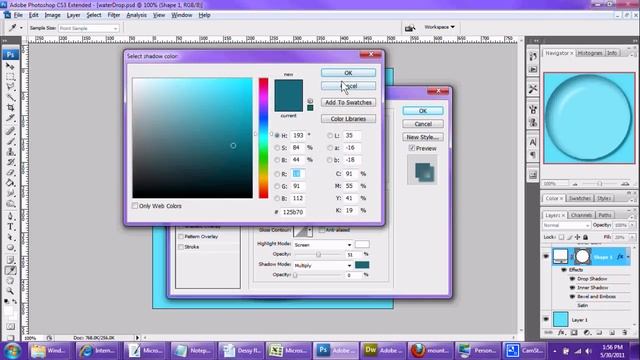Open Shadow Mode Multiply dropdown
This screenshot has width=640, height=360.
[x=322, y=265]
